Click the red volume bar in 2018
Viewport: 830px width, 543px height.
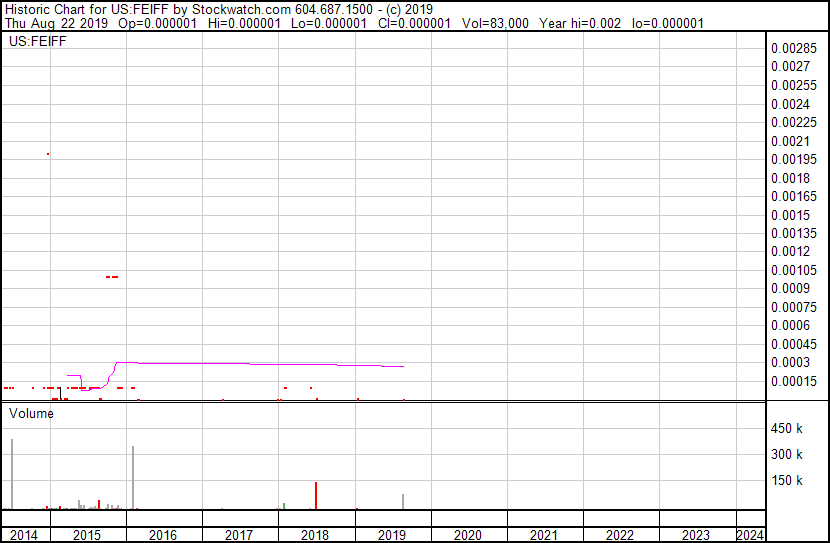(x=316, y=496)
